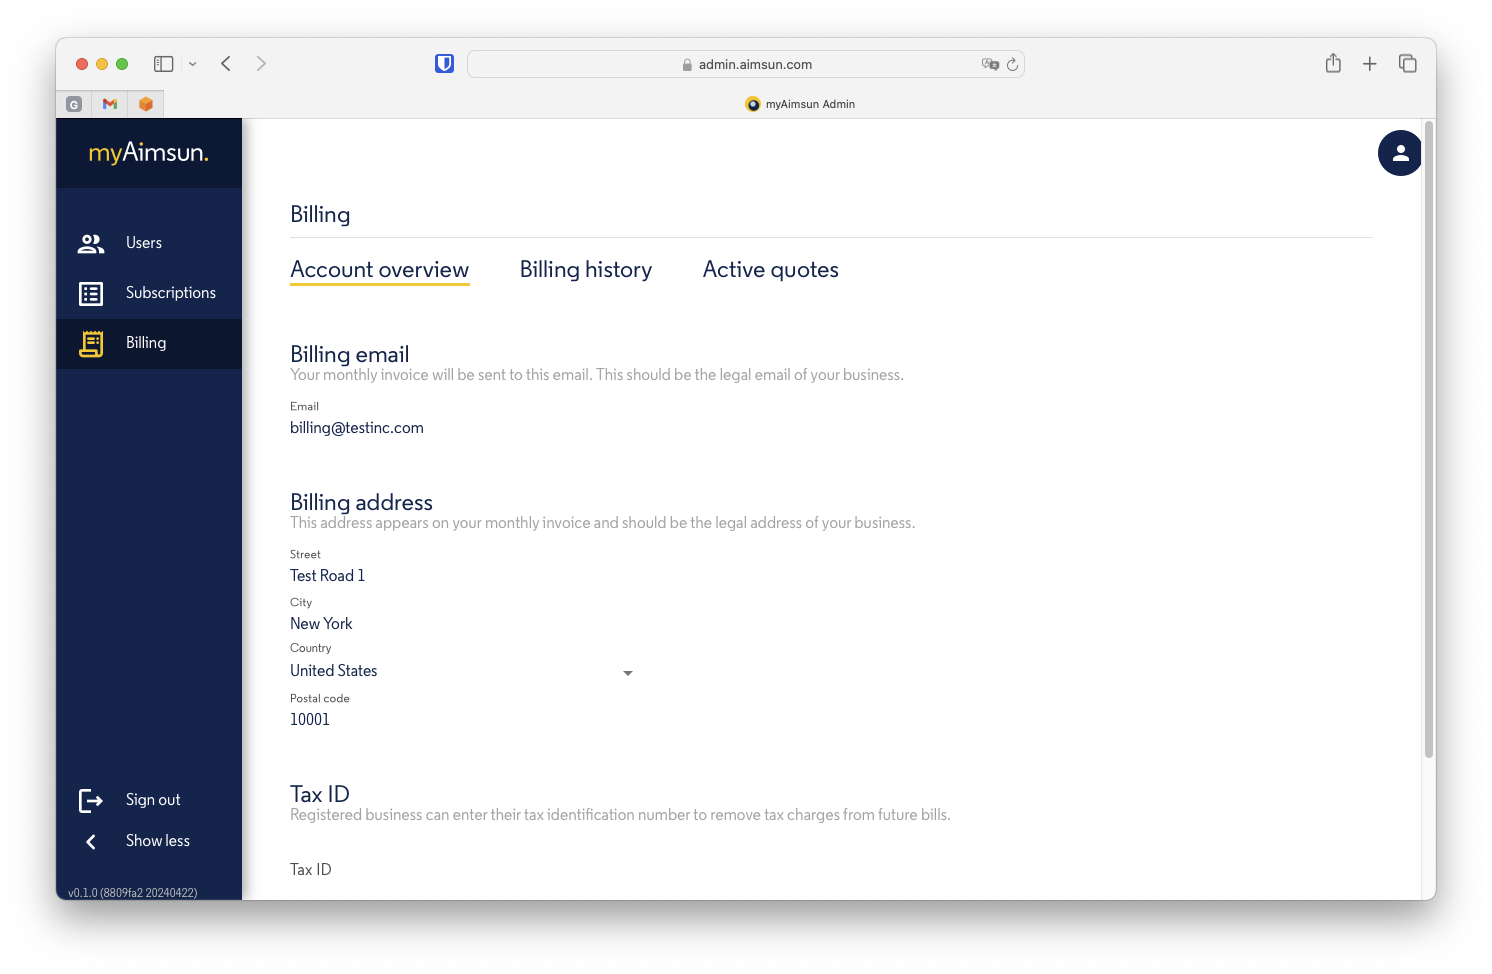Screen dimensions: 1492x974
Task: Click the myAimsun logo
Action: click(149, 153)
